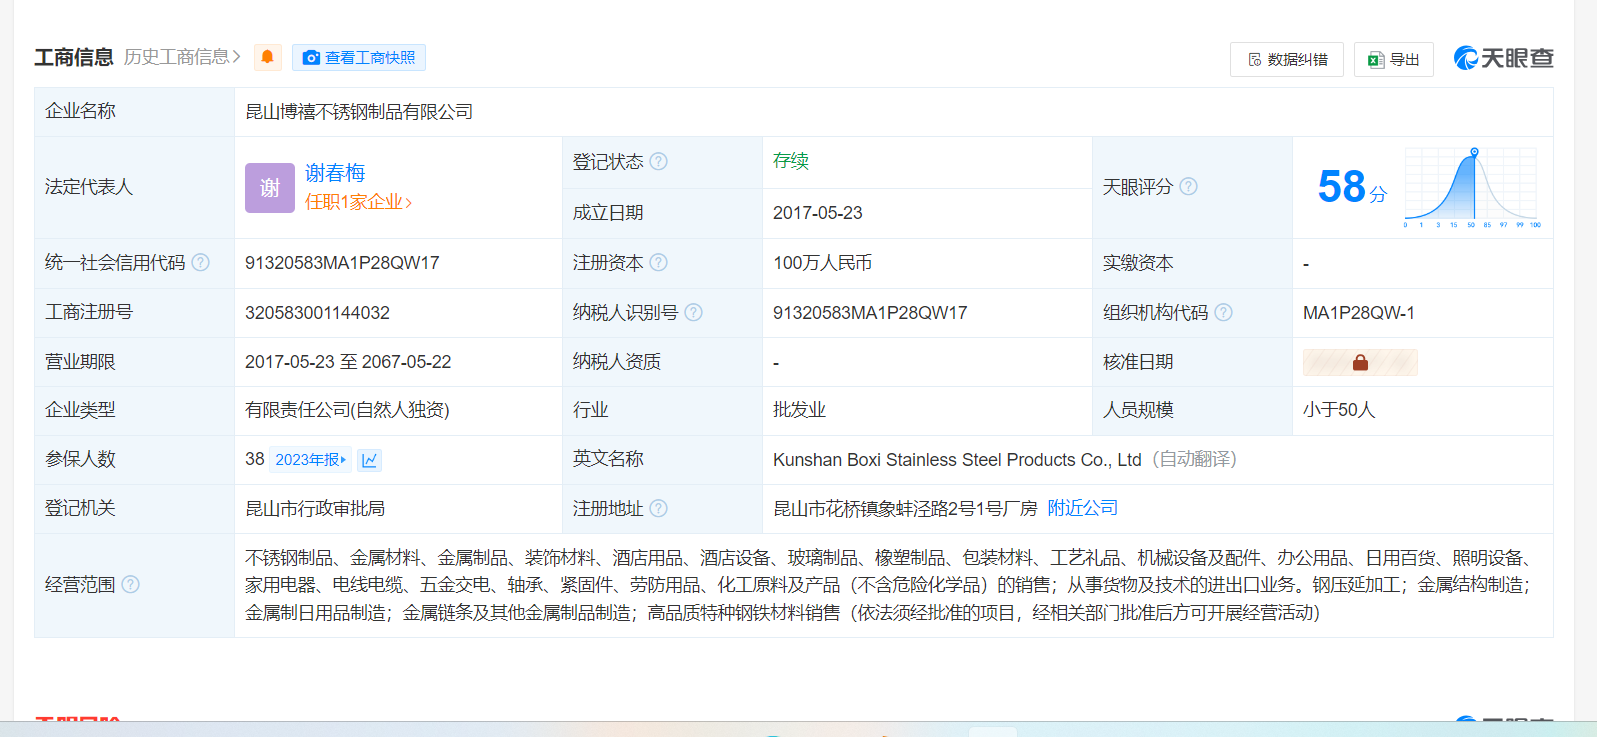Click the purple 谢 avatar

pyautogui.click(x=270, y=188)
